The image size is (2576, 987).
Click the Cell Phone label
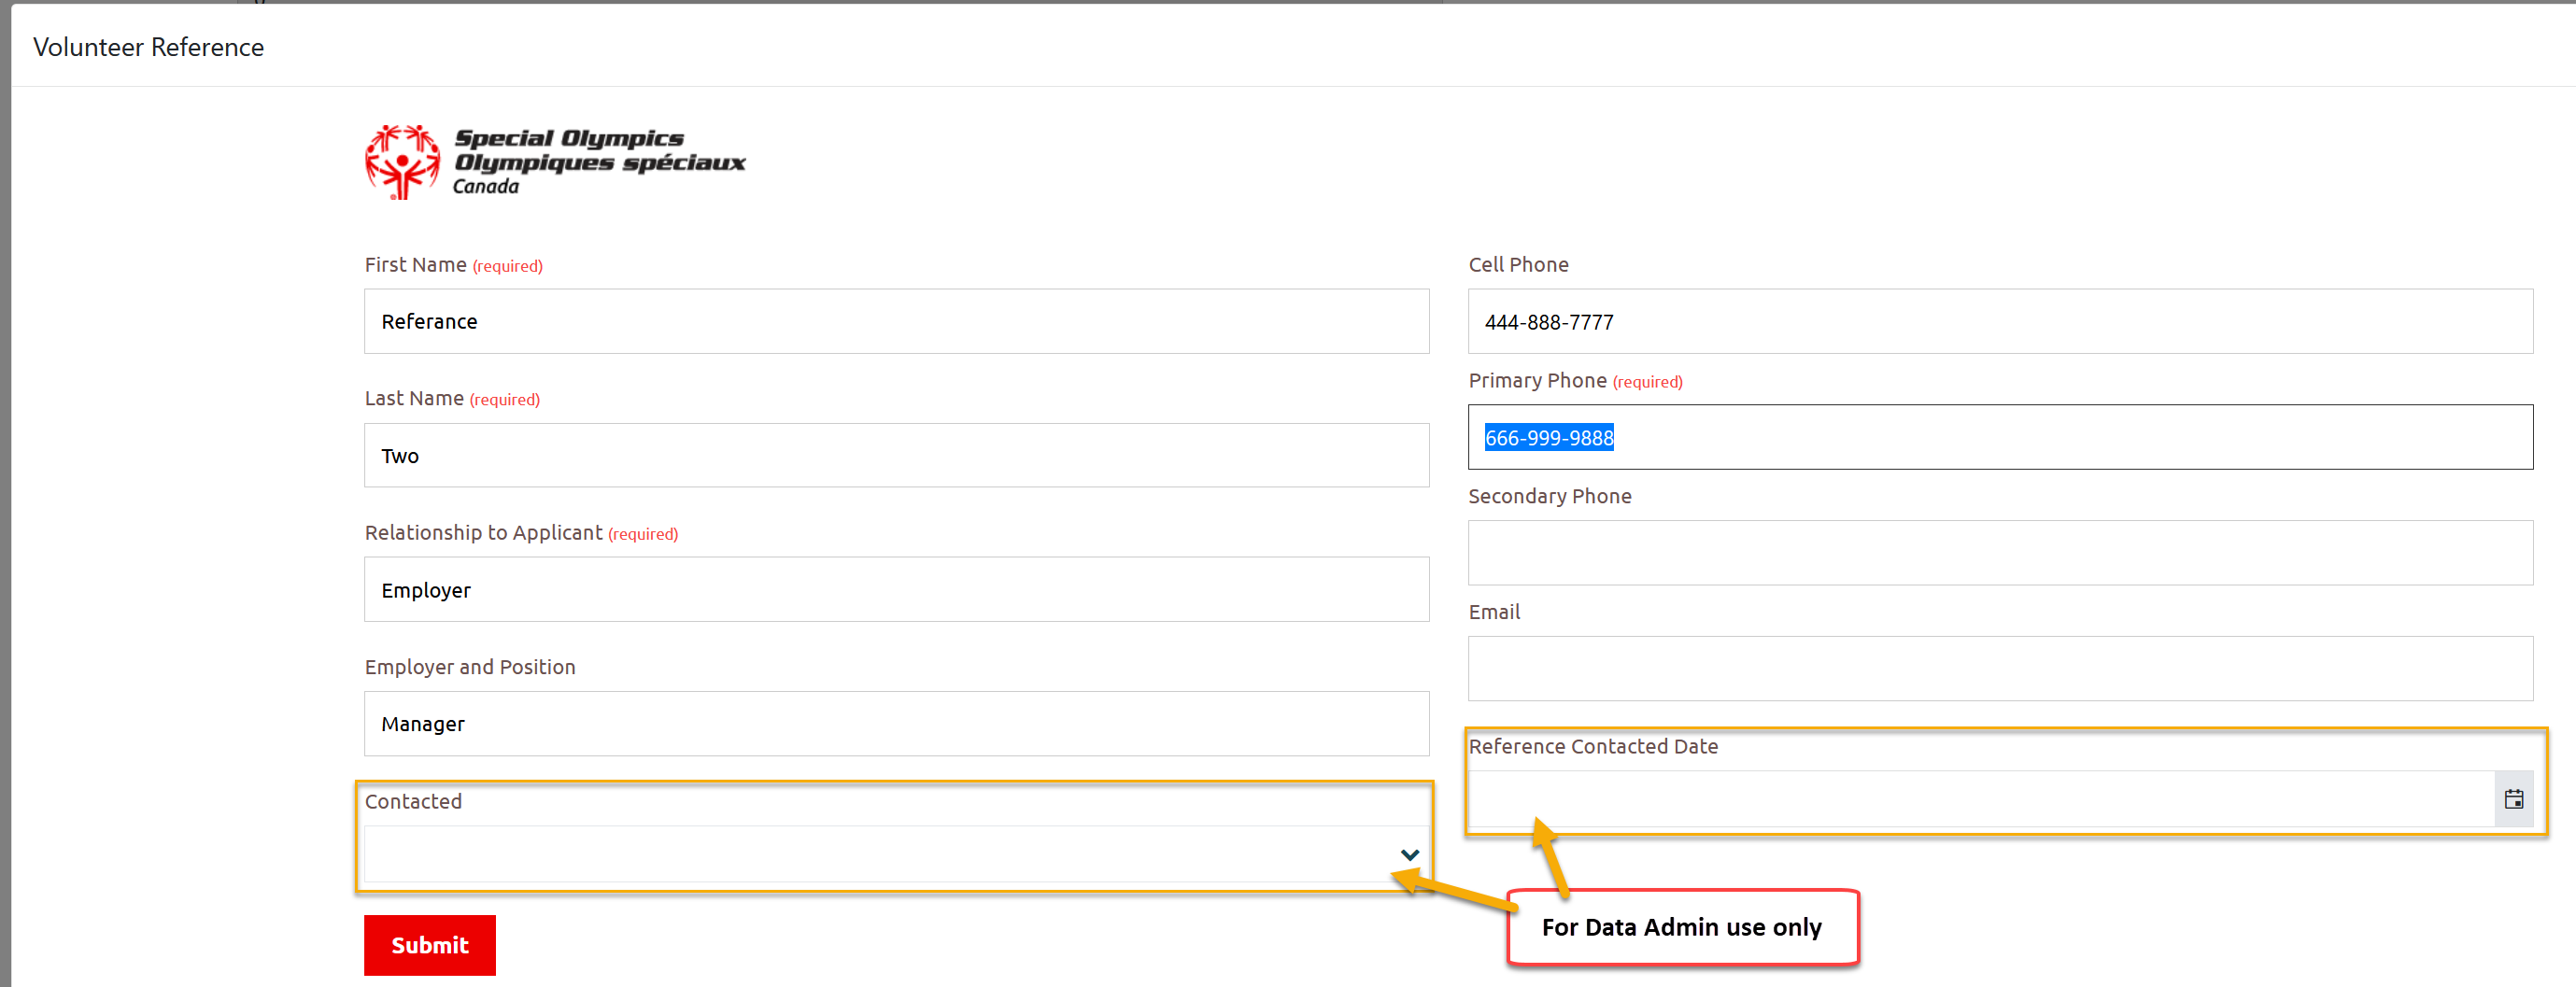coord(1518,264)
